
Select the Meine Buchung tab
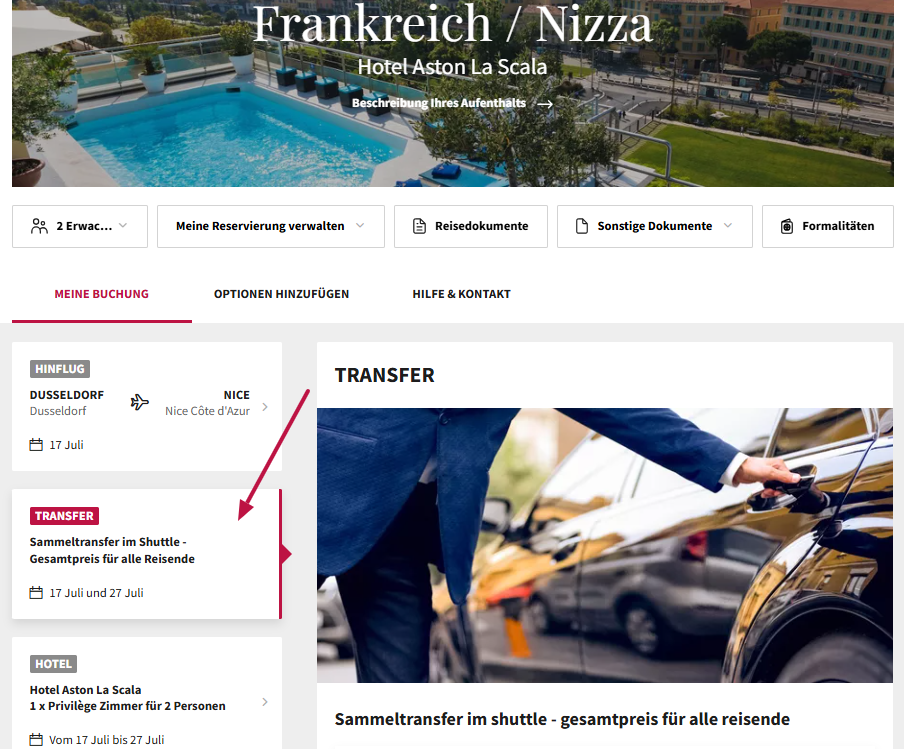pyautogui.click(x=101, y=294)
